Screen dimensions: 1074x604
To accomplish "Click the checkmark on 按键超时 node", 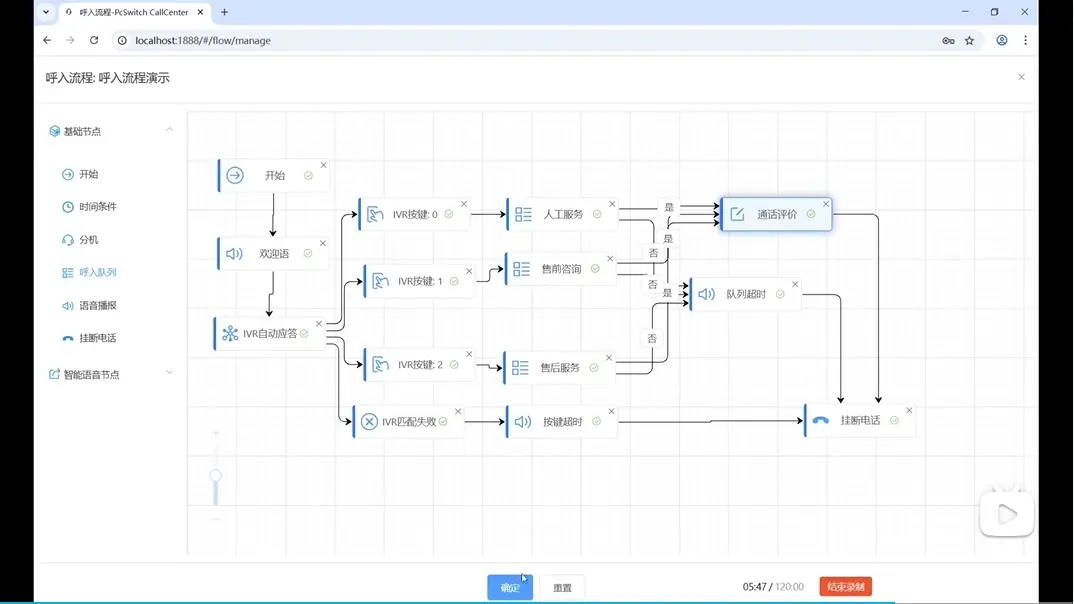I will 597,422.
